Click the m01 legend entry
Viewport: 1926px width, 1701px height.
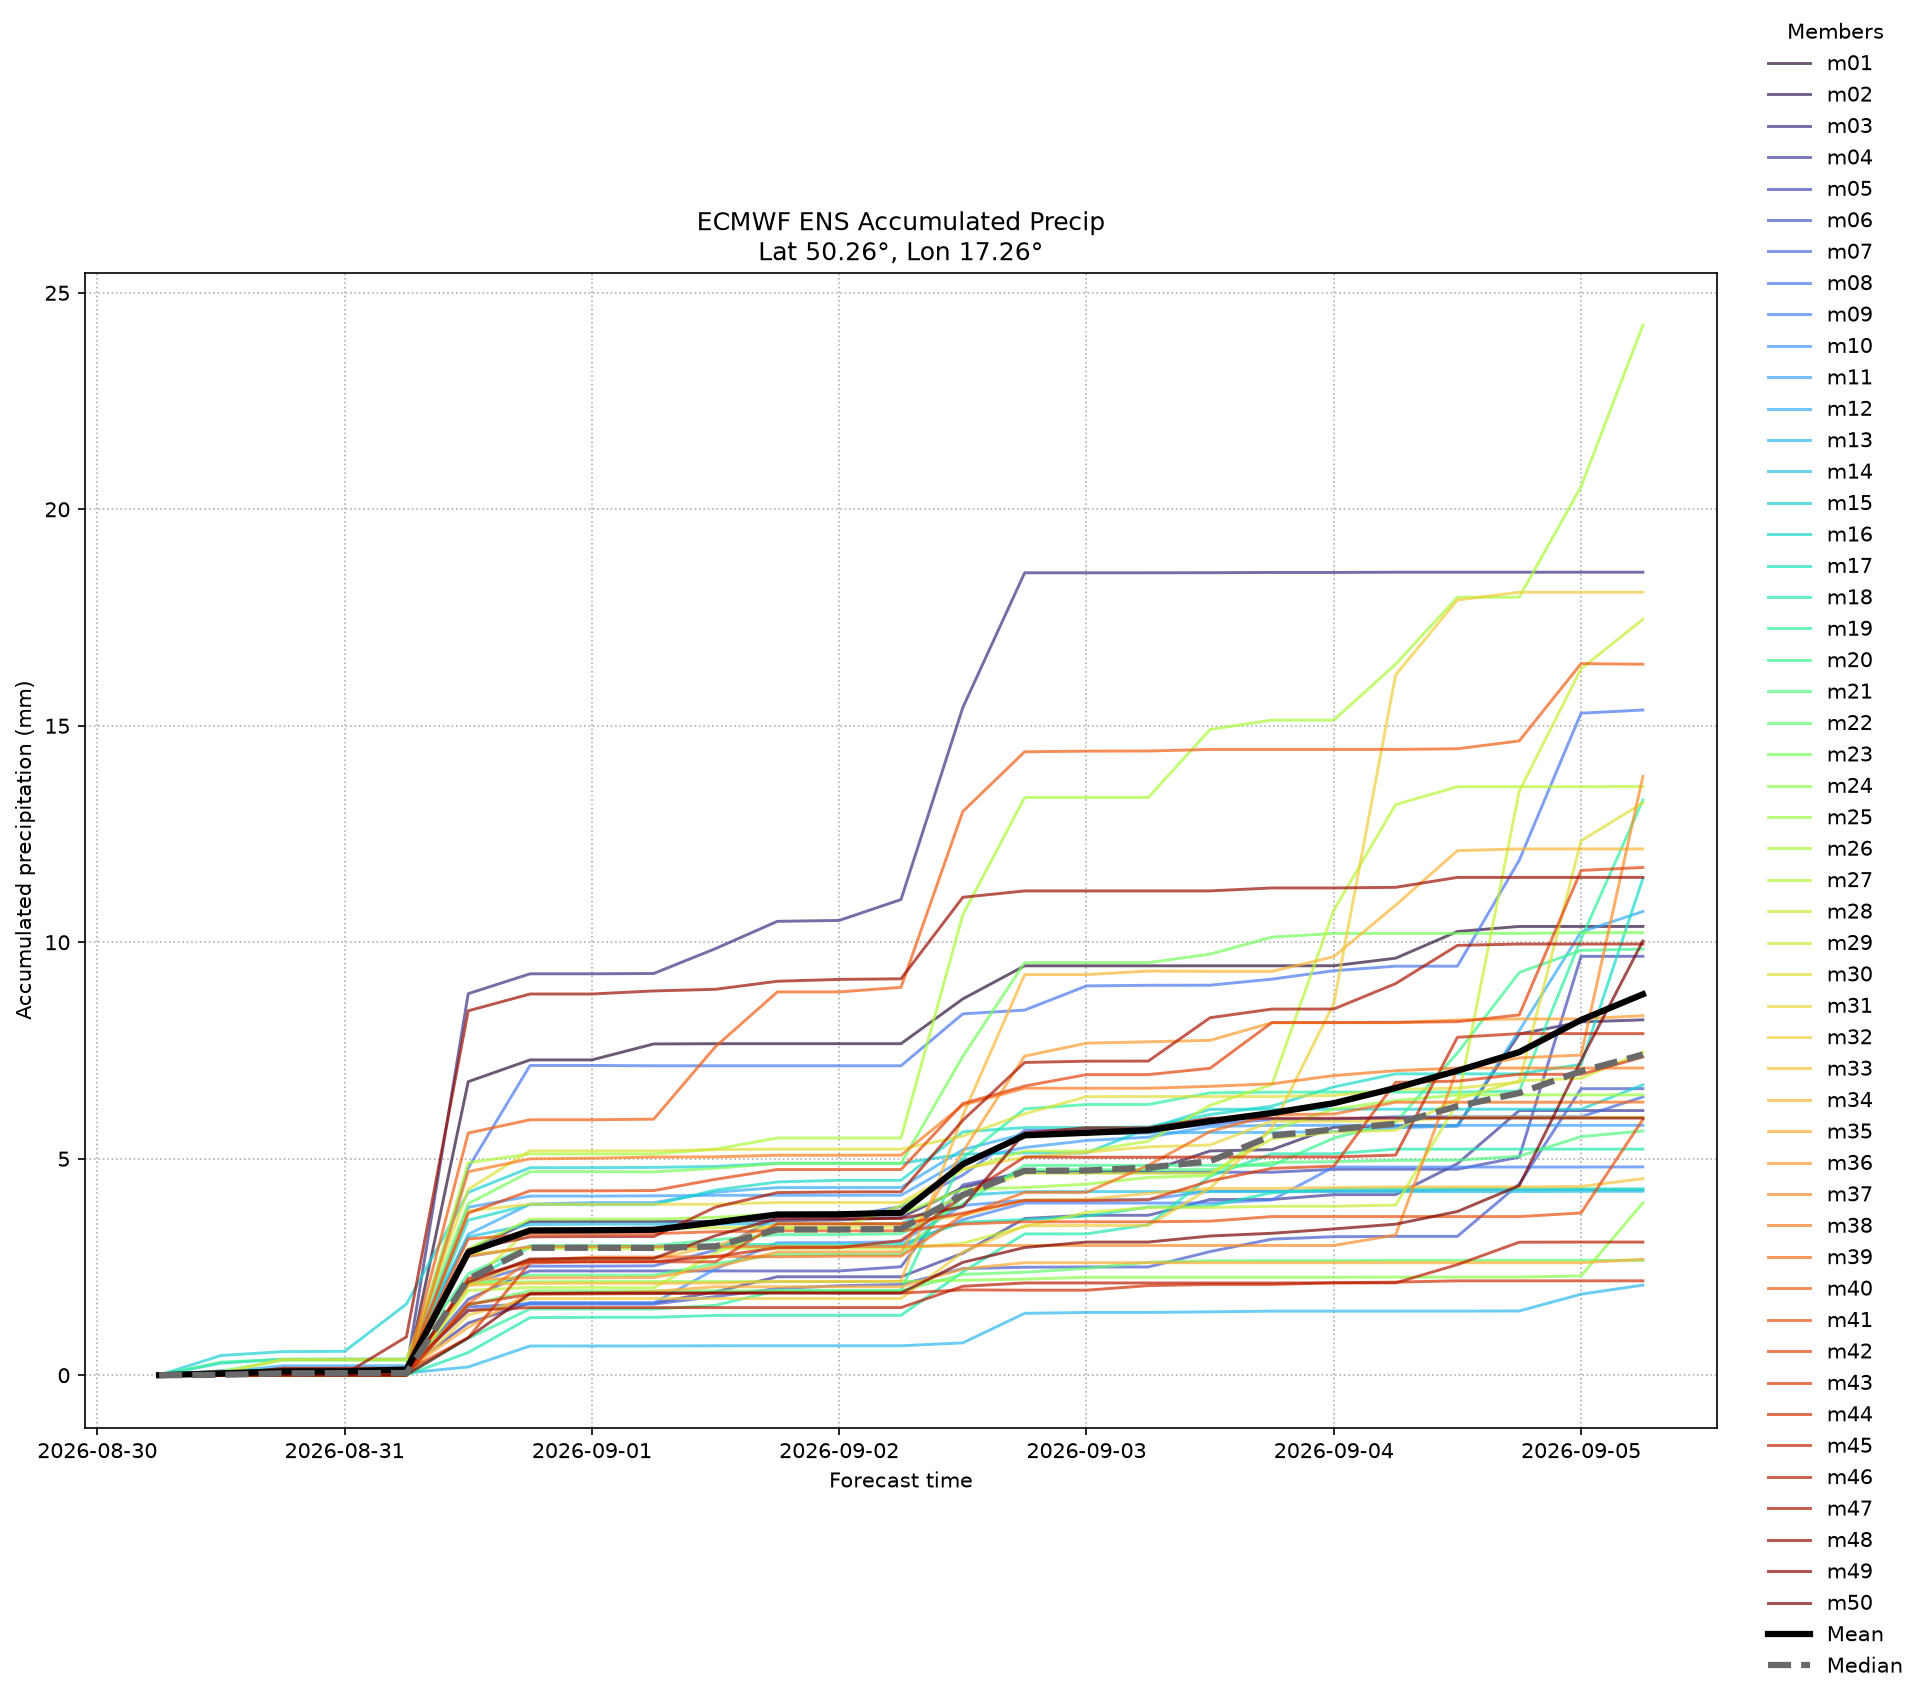click(1820, 63)
